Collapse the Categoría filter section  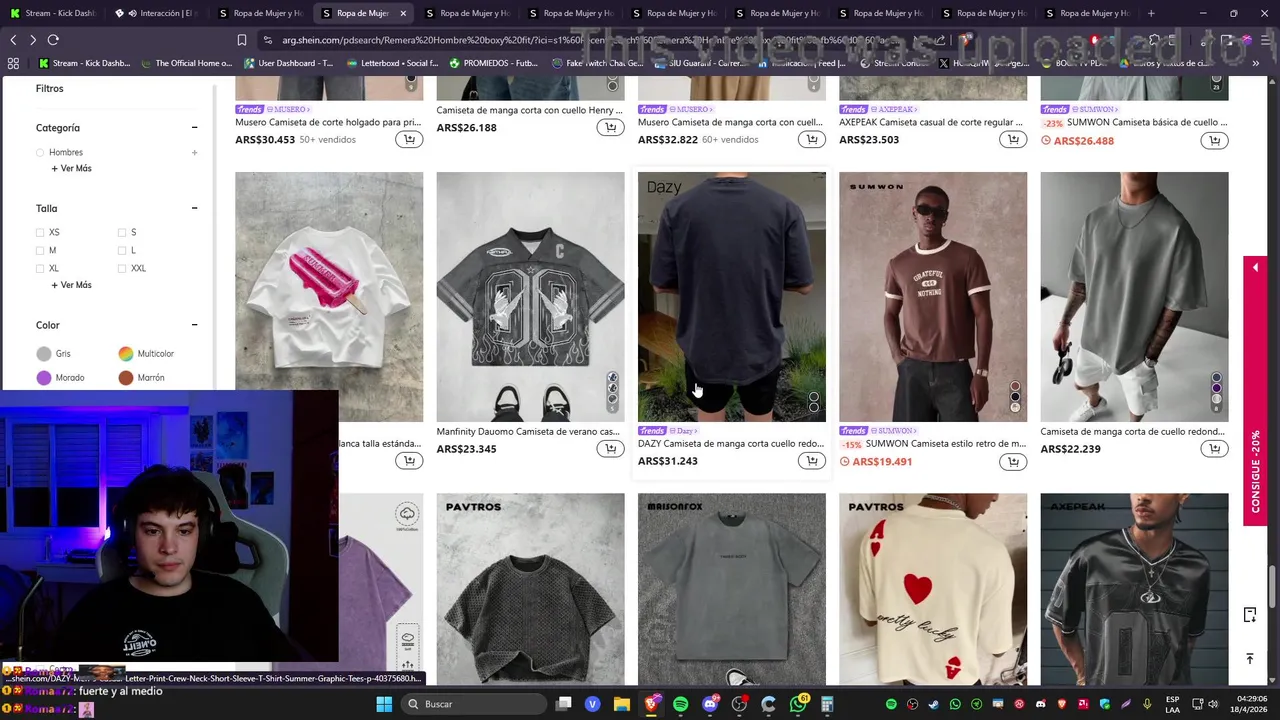click(x=194, y=128)
